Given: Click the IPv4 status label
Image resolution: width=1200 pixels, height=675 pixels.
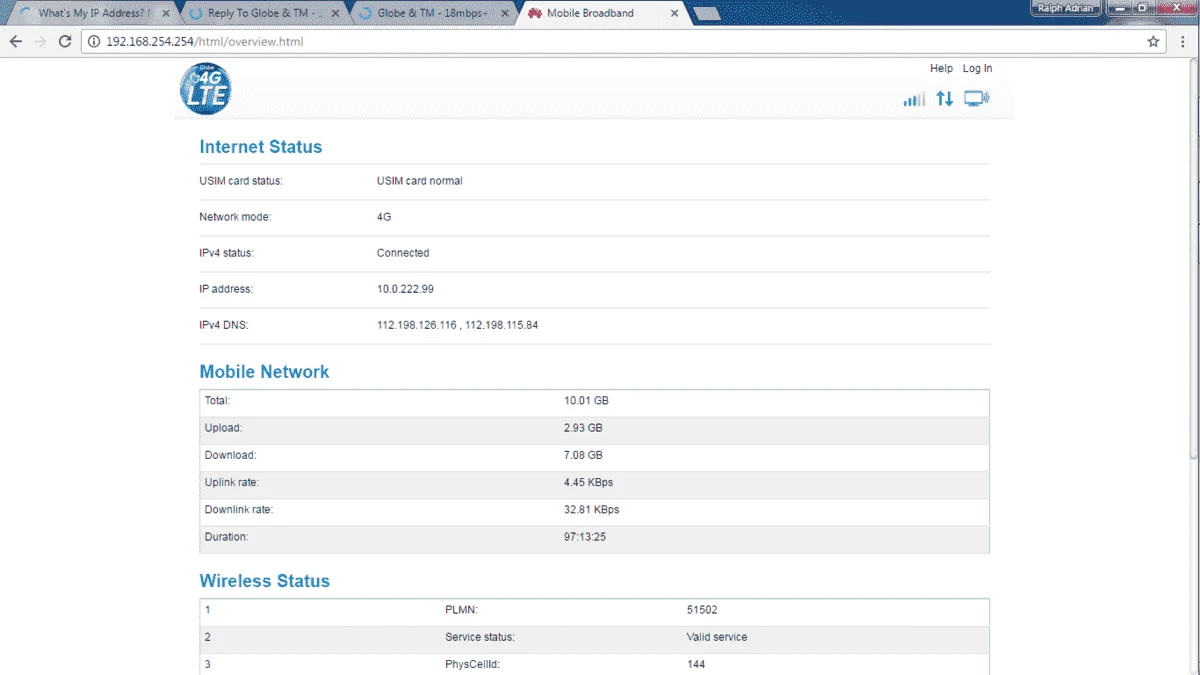Looking at the screenshot, I should pos(227,253).
